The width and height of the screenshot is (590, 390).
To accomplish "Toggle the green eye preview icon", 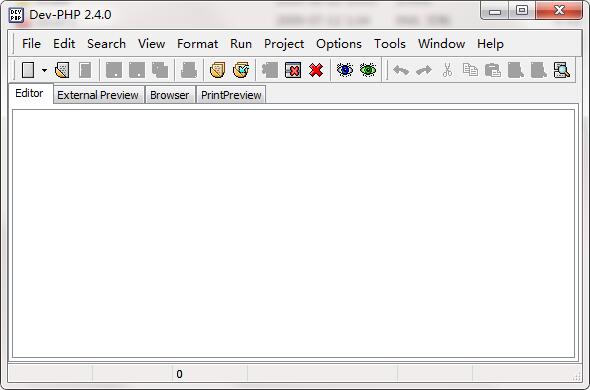I will [368, 70].
